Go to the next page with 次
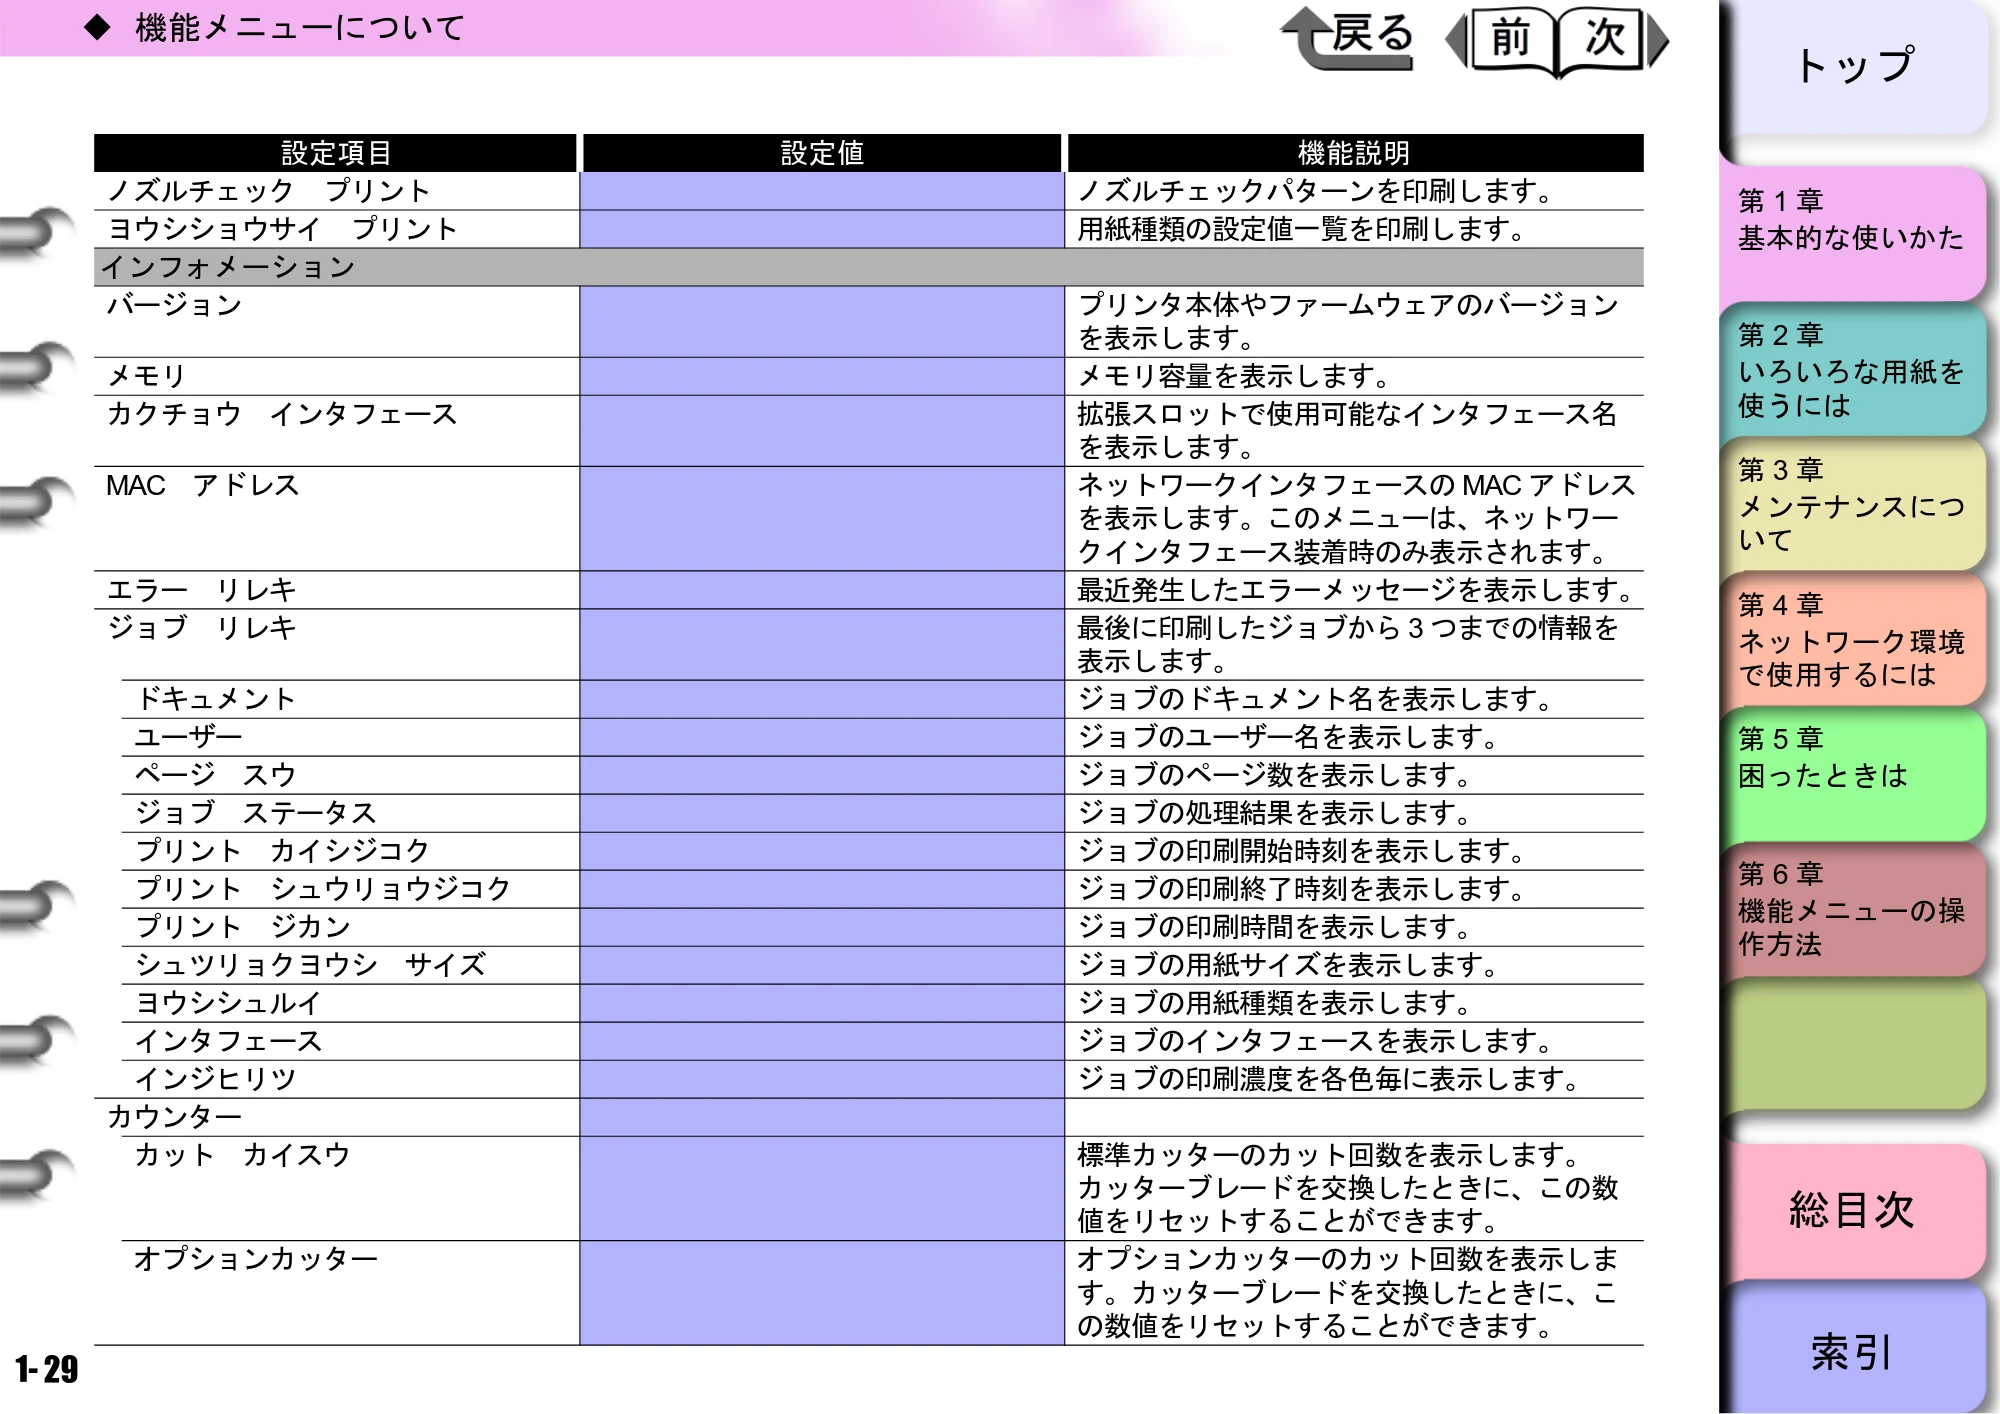 (x=1611, y=40)
